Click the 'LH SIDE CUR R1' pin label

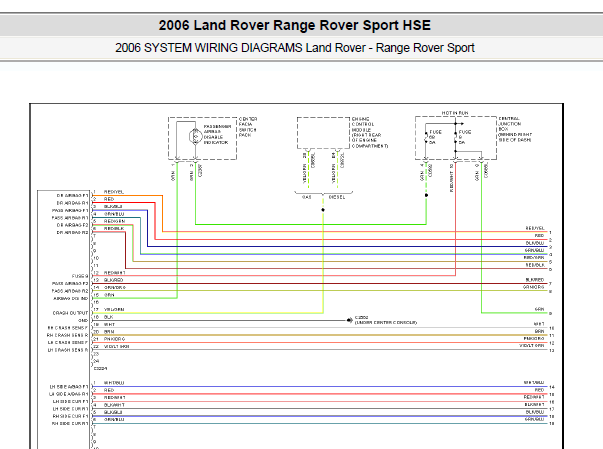[71, 409]
